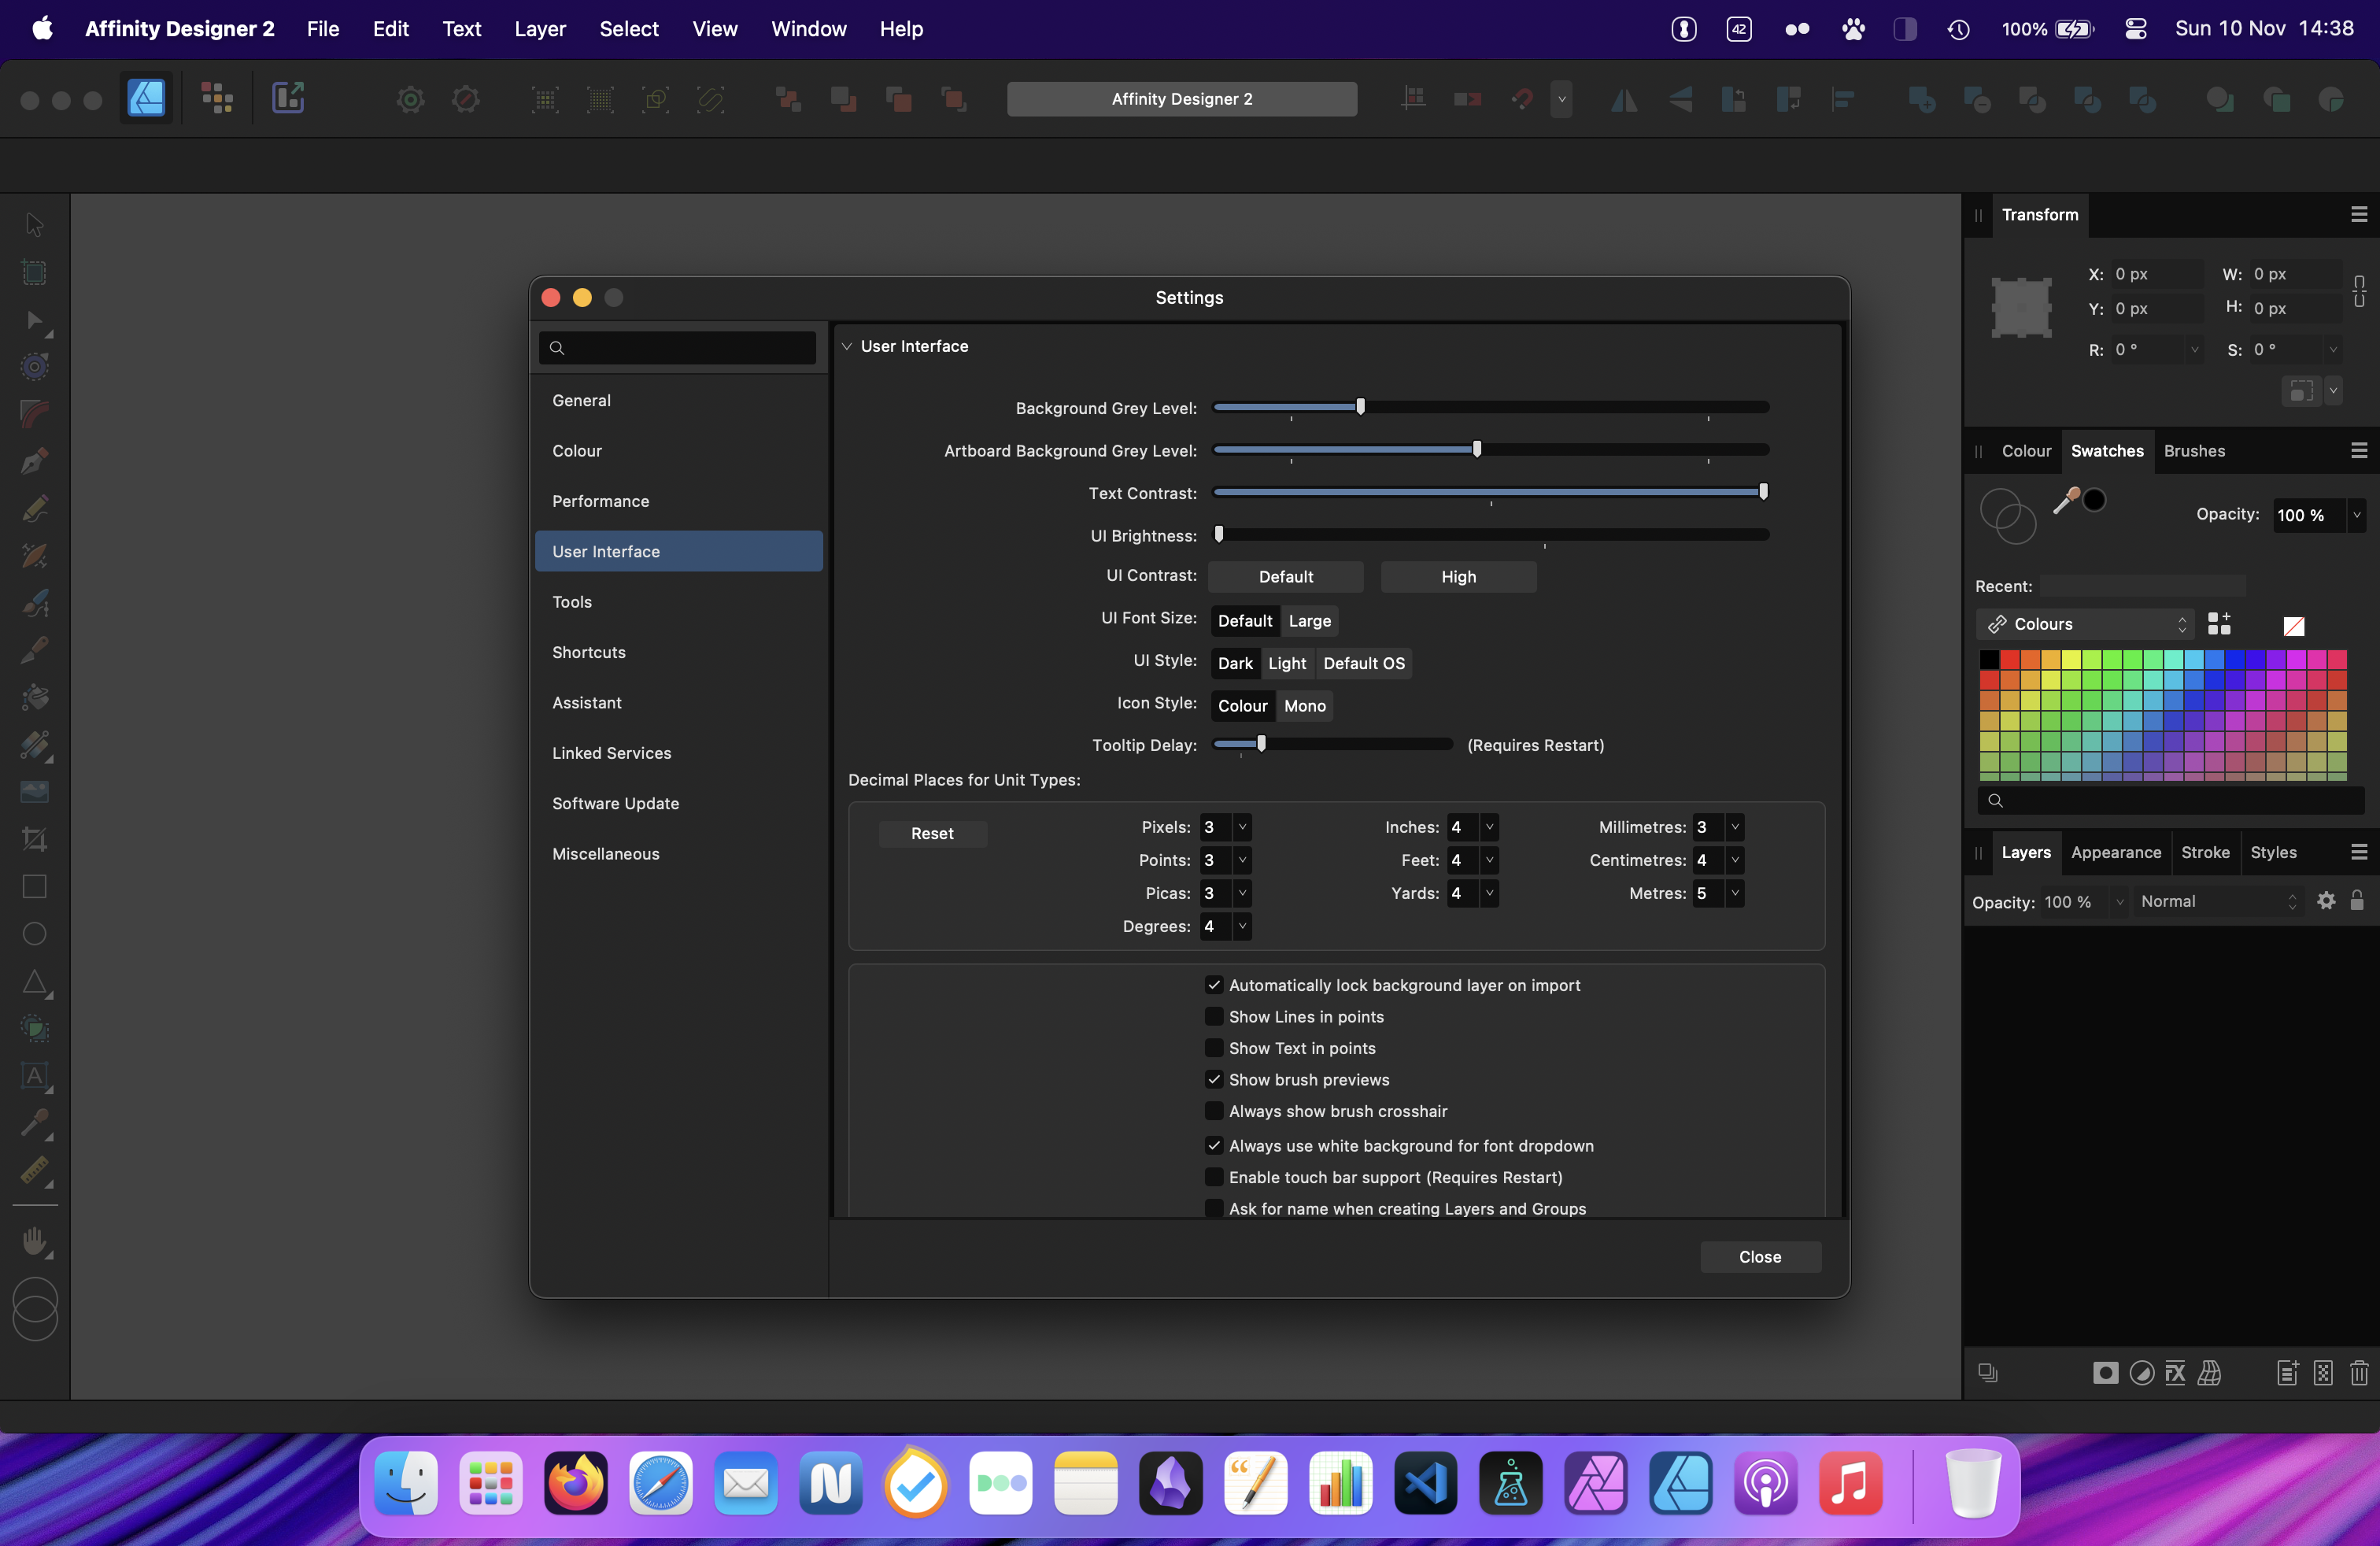Enable Show Text in points
The image size is (2380, 1546).
[x=1214, y=1048]
